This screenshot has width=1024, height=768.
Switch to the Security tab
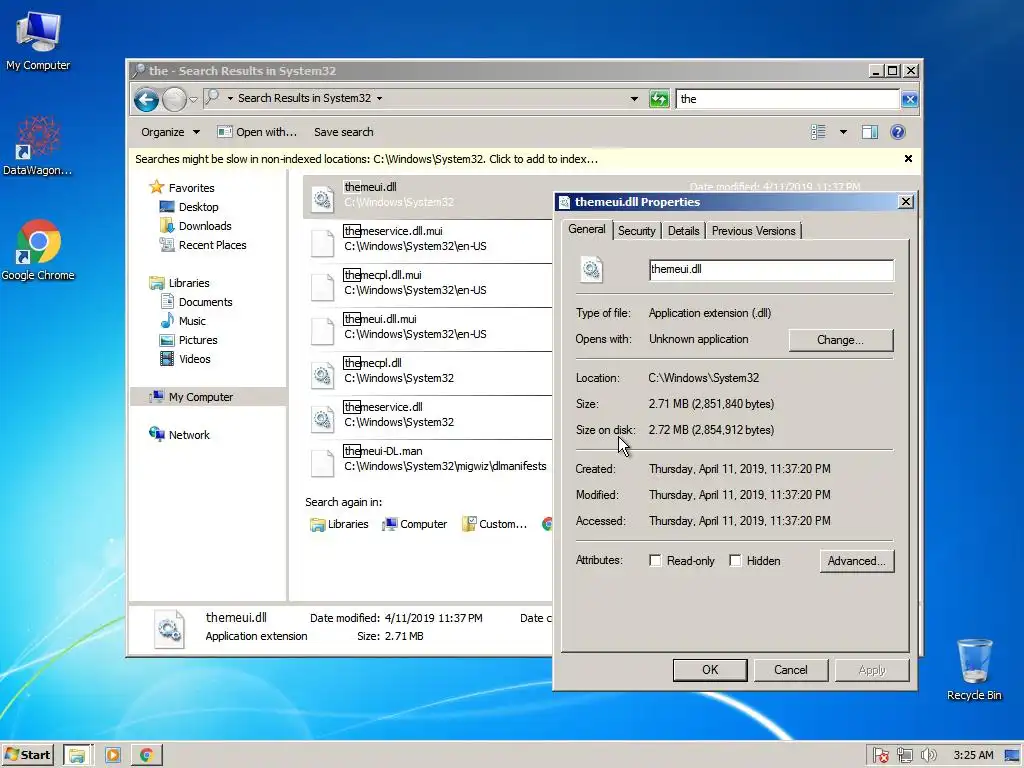pyautogui.click(x=637, y=231)
